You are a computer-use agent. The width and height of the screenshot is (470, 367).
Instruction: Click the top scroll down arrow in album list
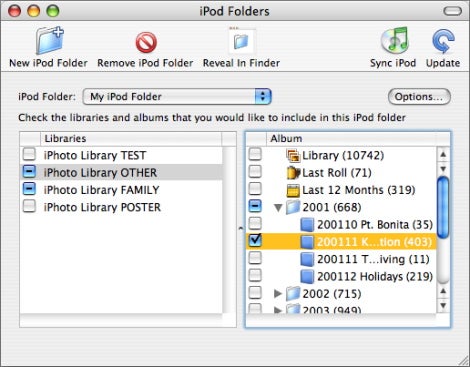click(x=443, y=169)
